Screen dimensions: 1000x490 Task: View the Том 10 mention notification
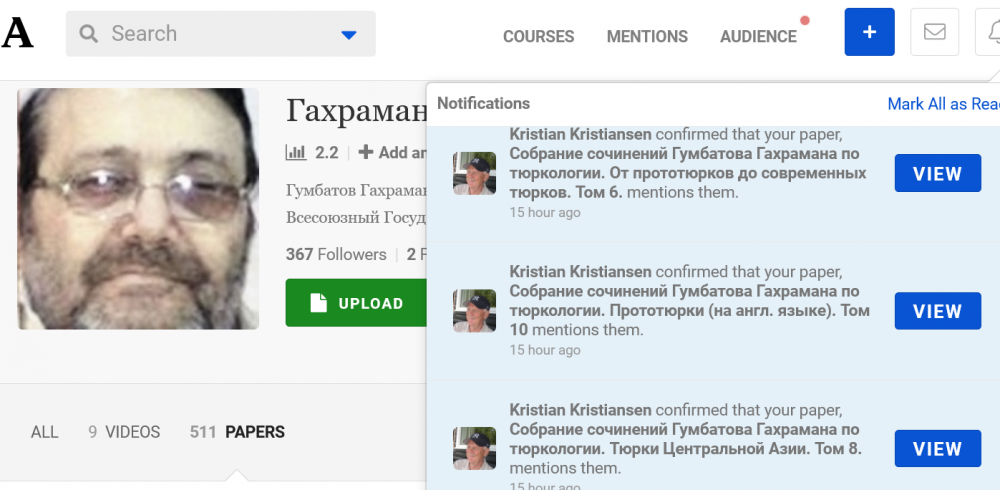(938, 311)
